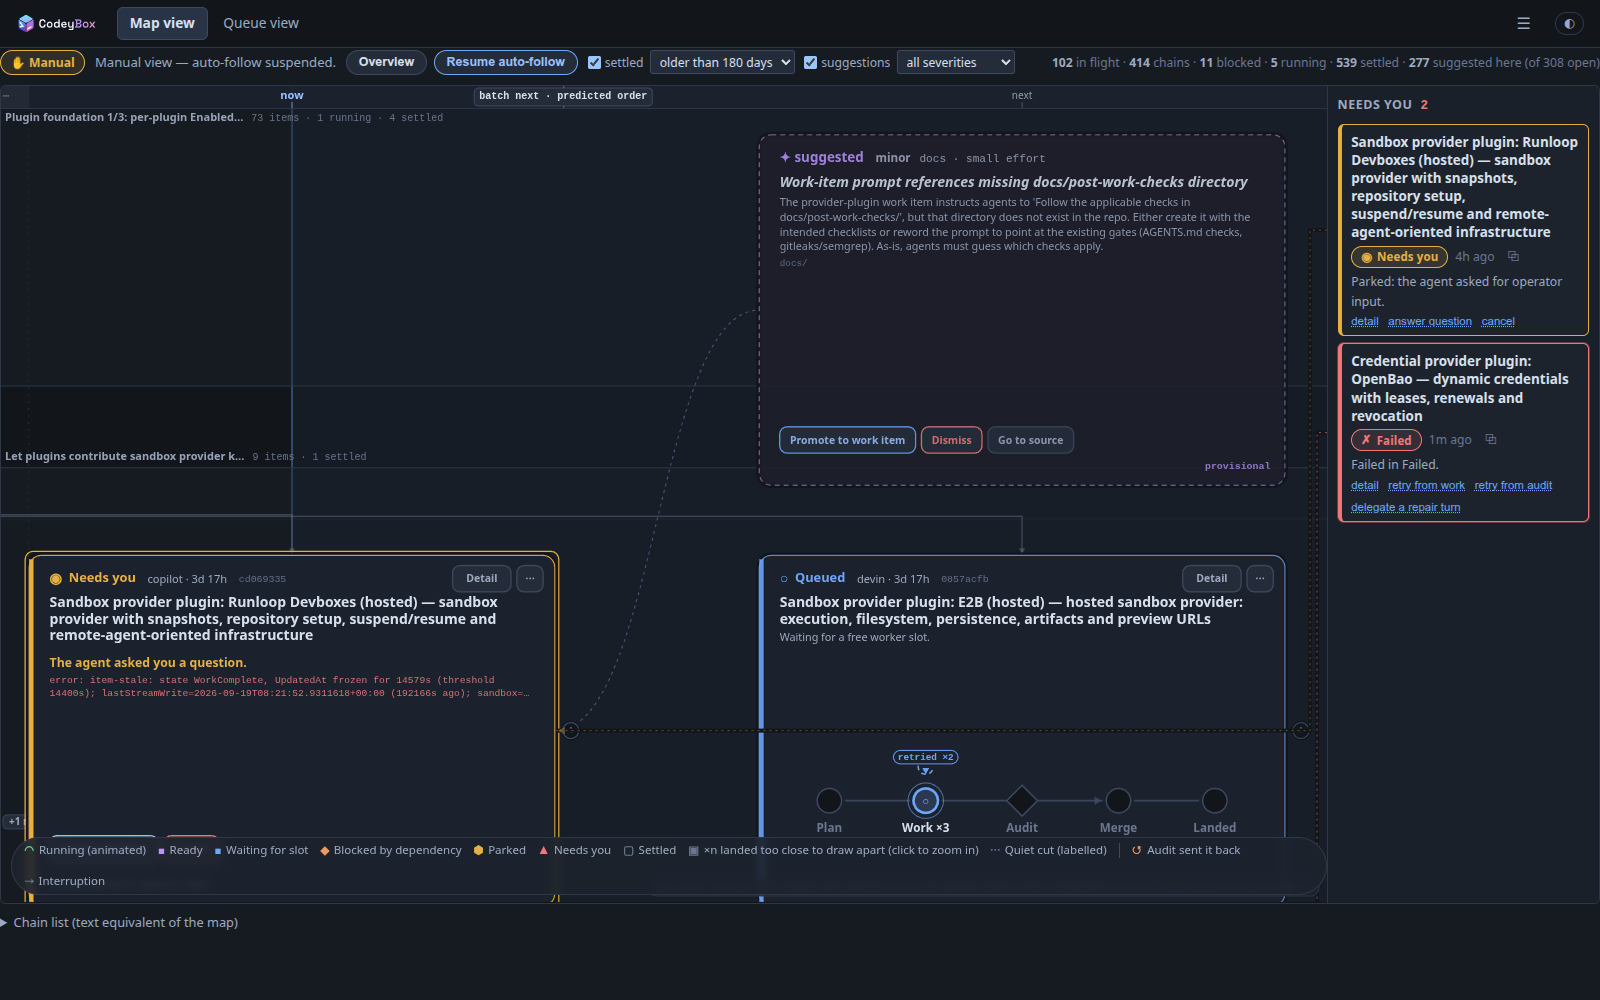
Task: Open the Overview button
Action: click(x=386, y=62)
